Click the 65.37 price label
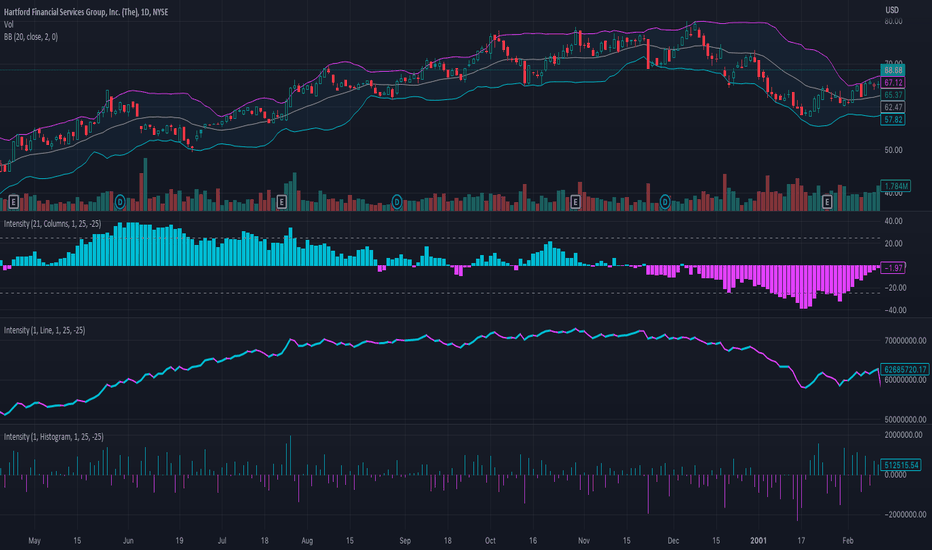 click(x=893, y=95)
